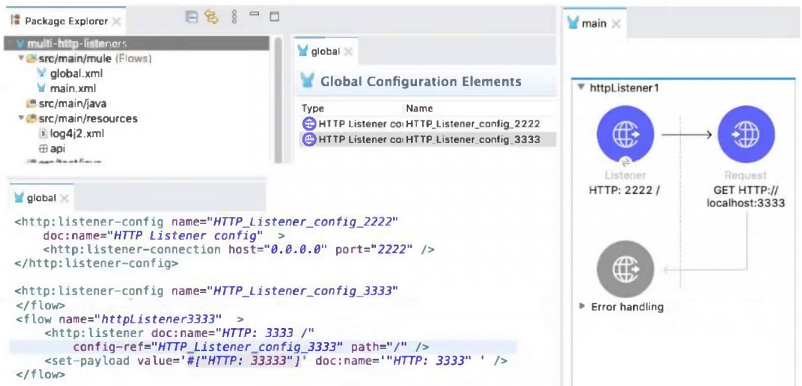Select the Listener component icon in the flow
Screen dimensions: 802x386
pos(625,134)
